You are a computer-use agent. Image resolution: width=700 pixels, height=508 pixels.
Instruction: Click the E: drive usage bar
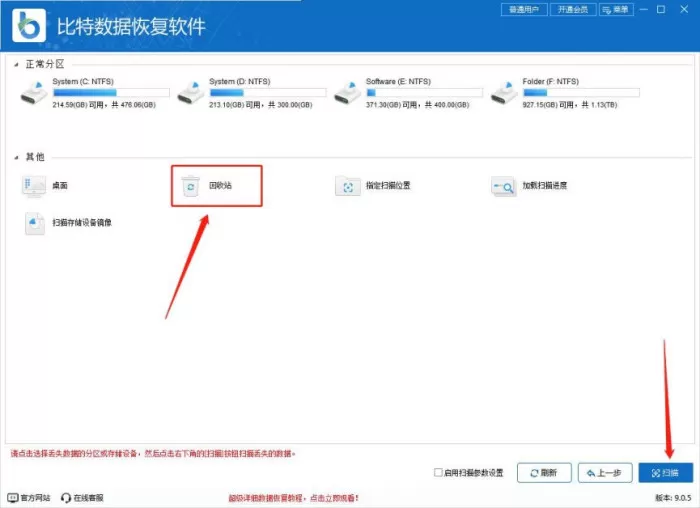(x=425, y=93)
